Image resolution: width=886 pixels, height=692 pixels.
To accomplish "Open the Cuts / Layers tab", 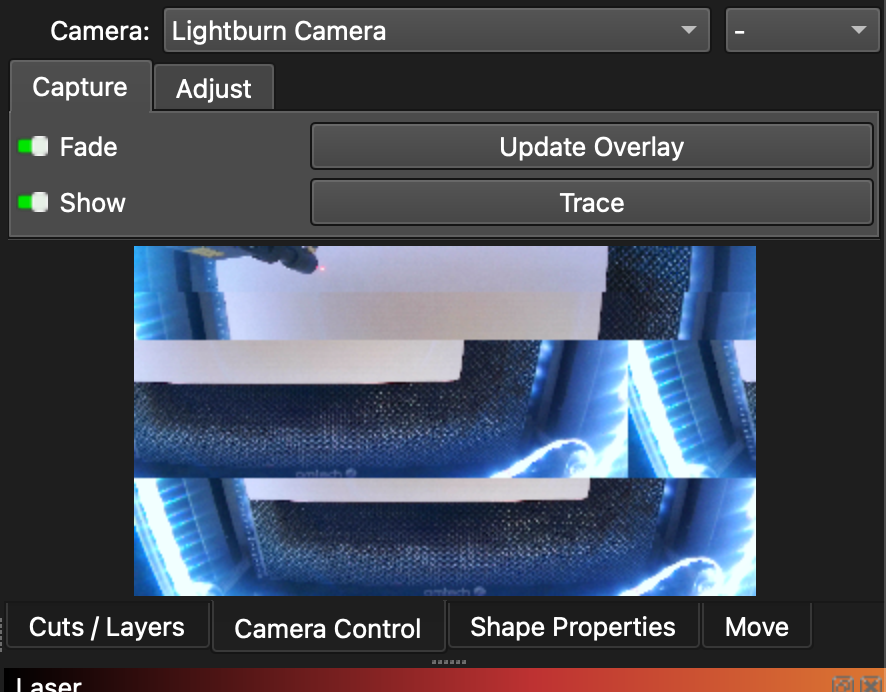I will (107, 627).
